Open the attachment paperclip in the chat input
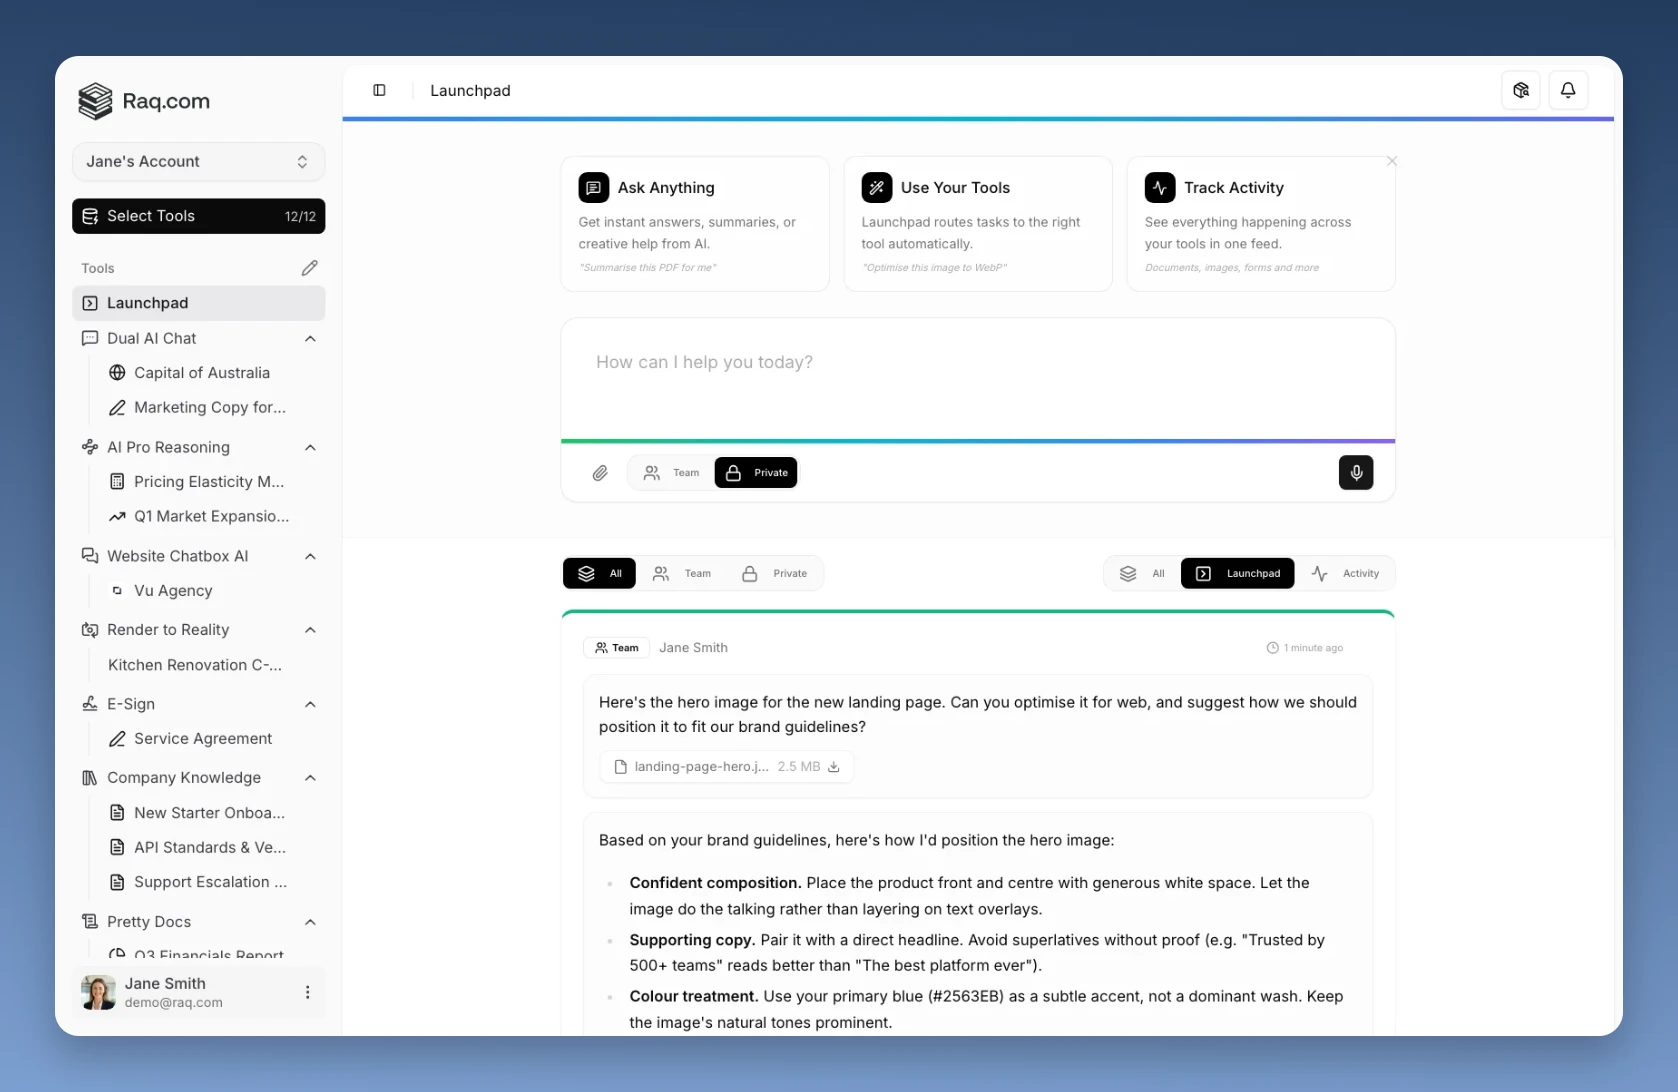This screenshot has width=1678, height=1092. pyautogui.click(x=600, y=472)
